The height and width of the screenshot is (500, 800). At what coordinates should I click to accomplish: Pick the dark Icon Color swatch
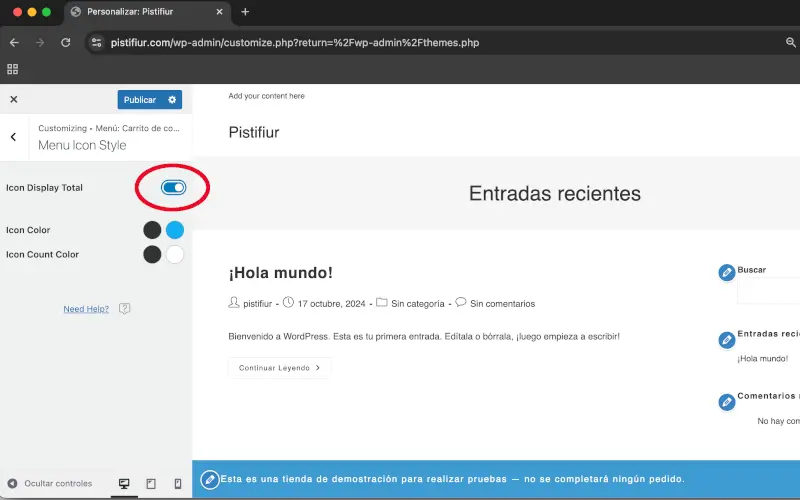pos(152,230)
